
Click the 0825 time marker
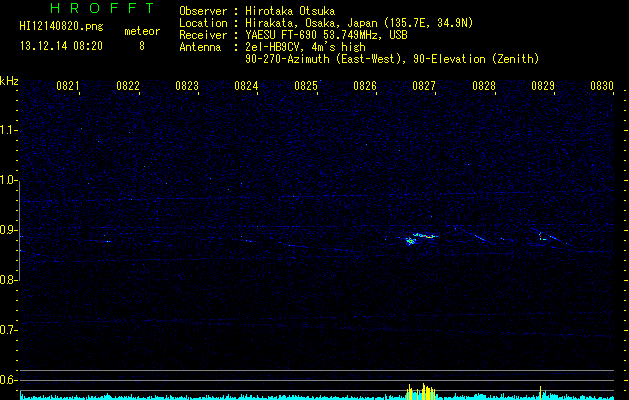[306, 86]
